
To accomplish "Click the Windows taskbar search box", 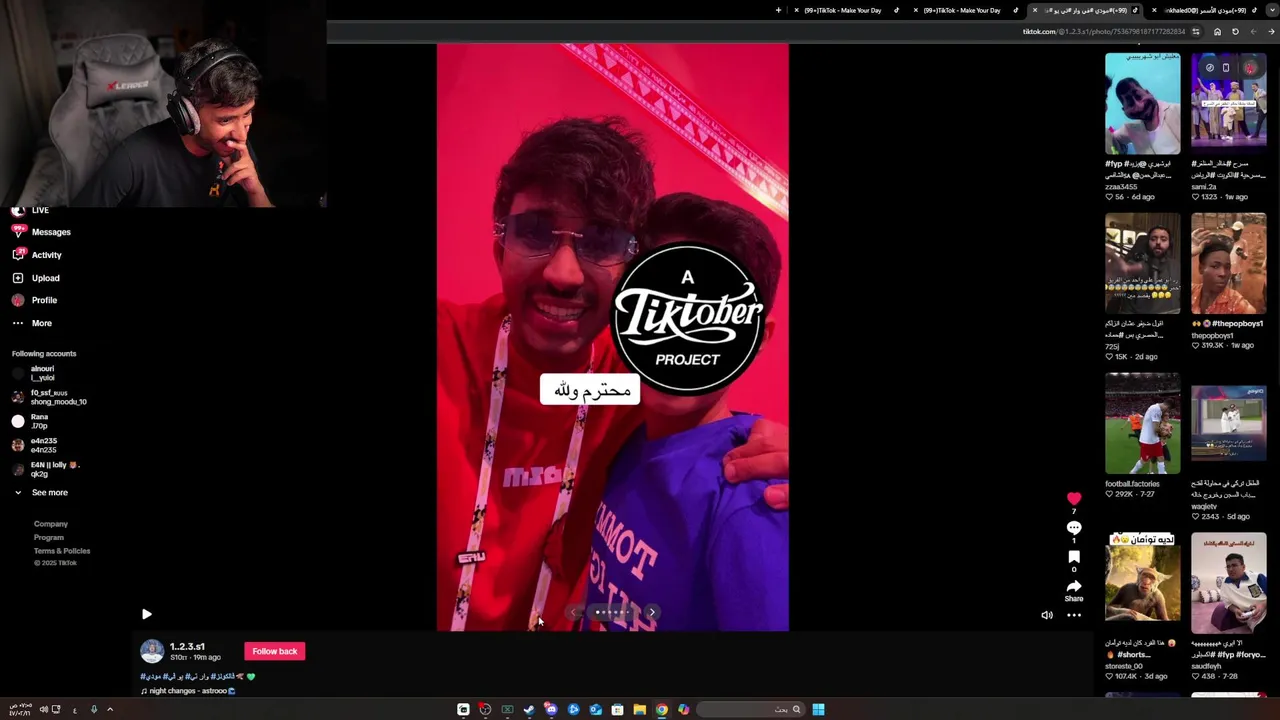I will pos(750,710).
